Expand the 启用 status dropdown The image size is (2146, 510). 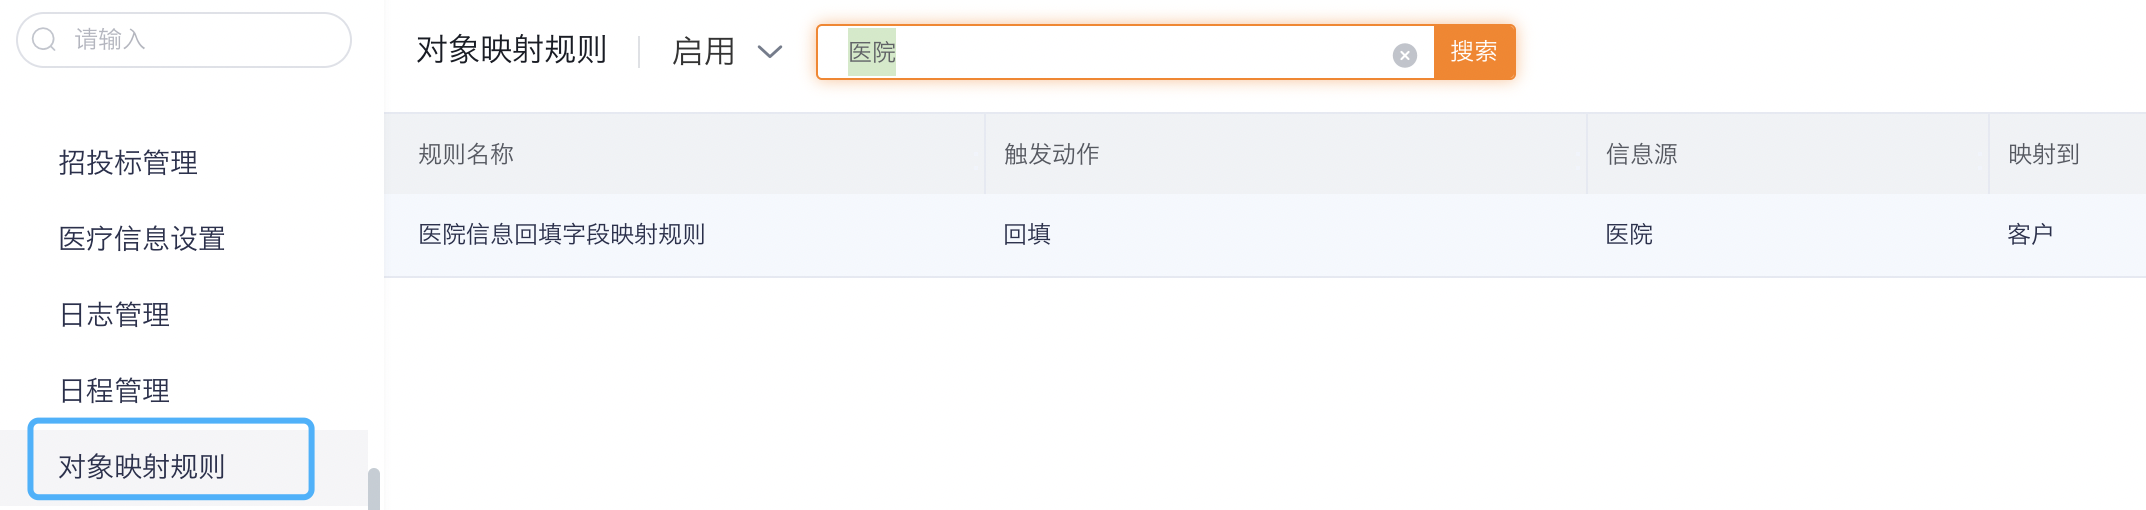point(726,52)
